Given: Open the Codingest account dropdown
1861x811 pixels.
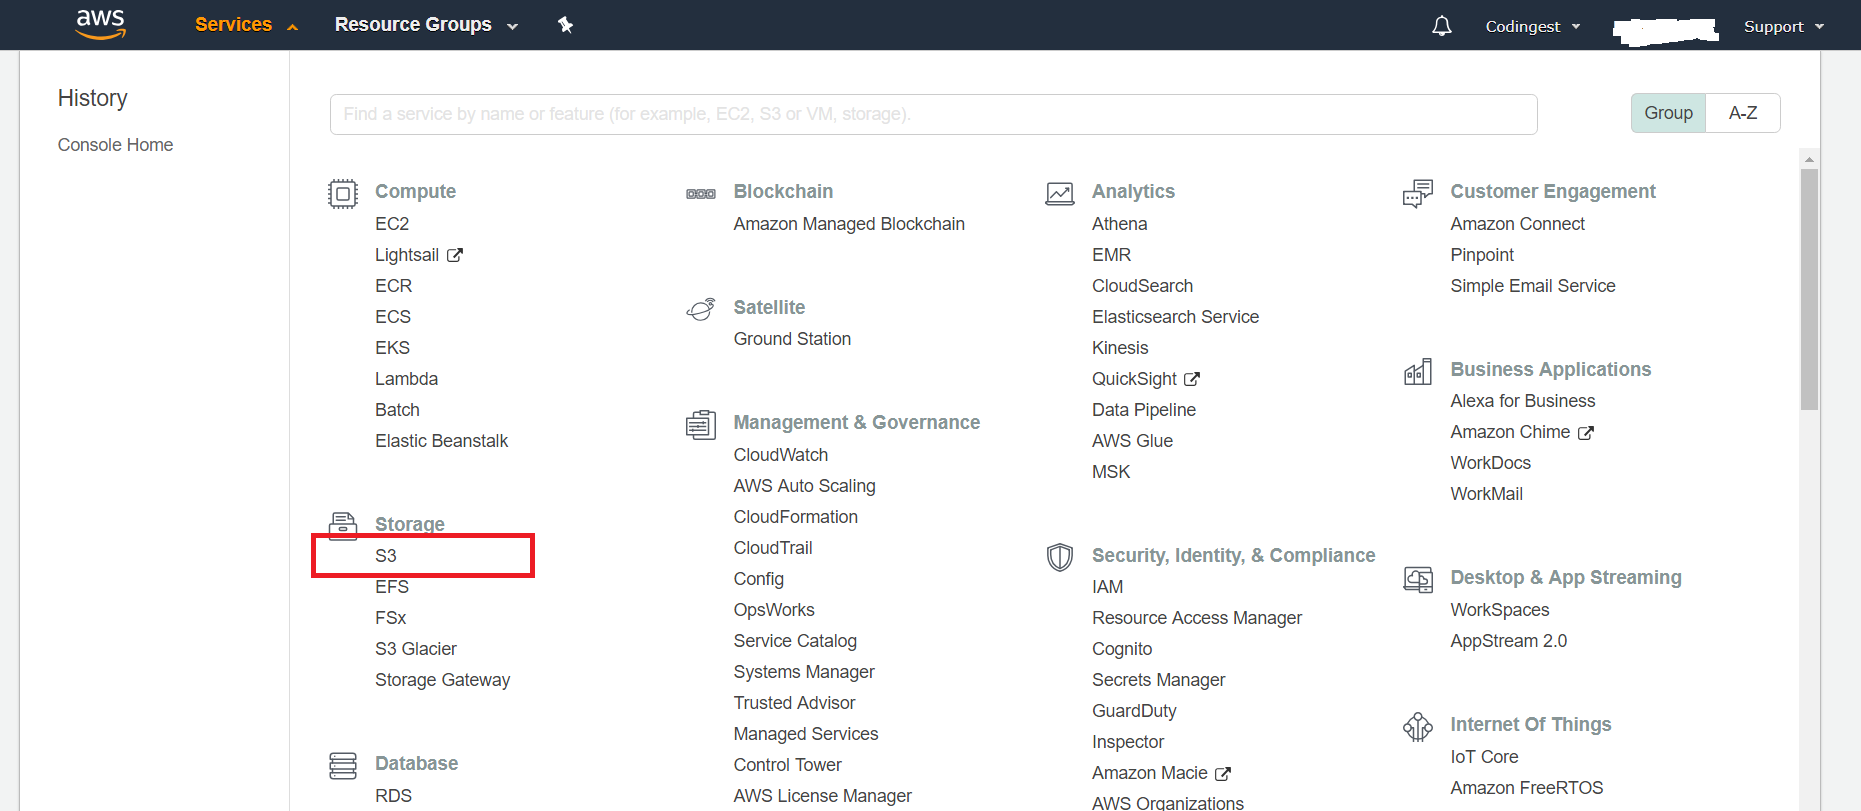Looking at the screenshot, I should (x=1532, y=27).
